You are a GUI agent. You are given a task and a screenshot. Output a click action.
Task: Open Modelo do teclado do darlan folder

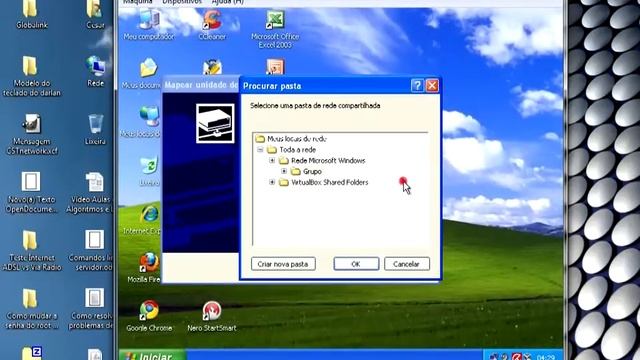click(x=32, y=77)
